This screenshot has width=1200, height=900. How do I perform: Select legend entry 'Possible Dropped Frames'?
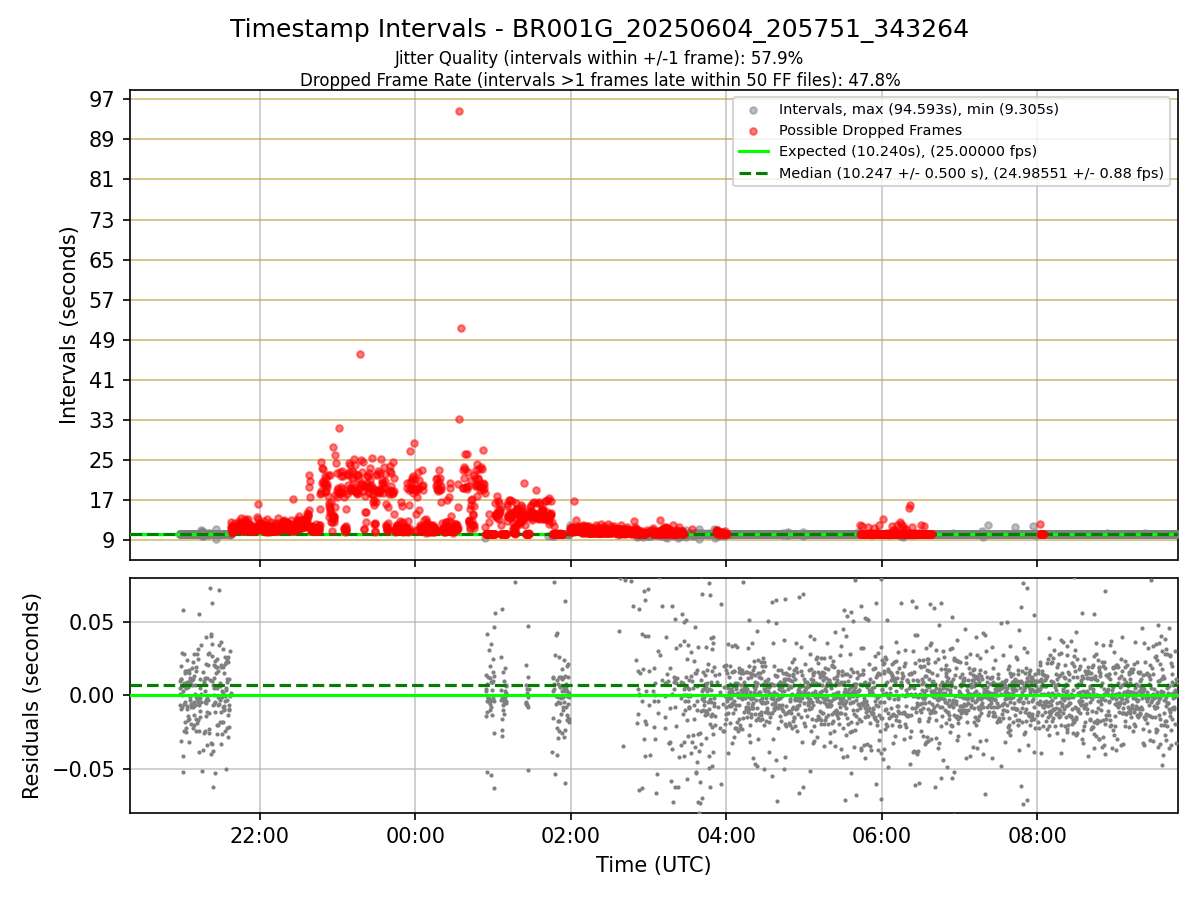pos(870,130)
